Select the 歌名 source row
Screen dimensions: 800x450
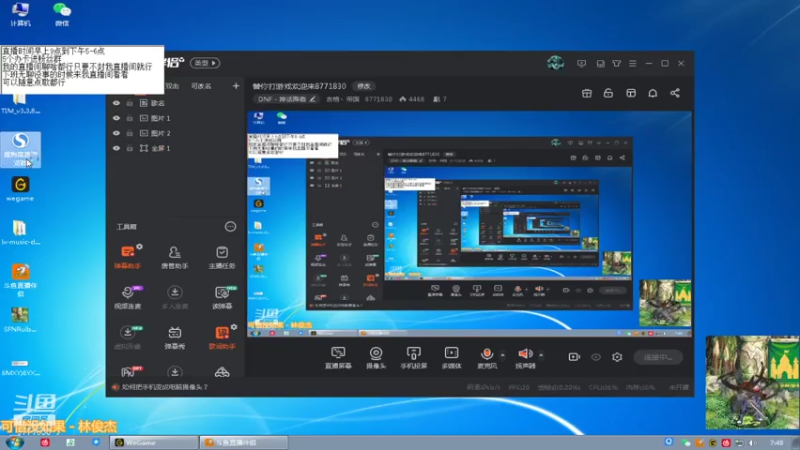pyautogui.click(x=176, y=103)
